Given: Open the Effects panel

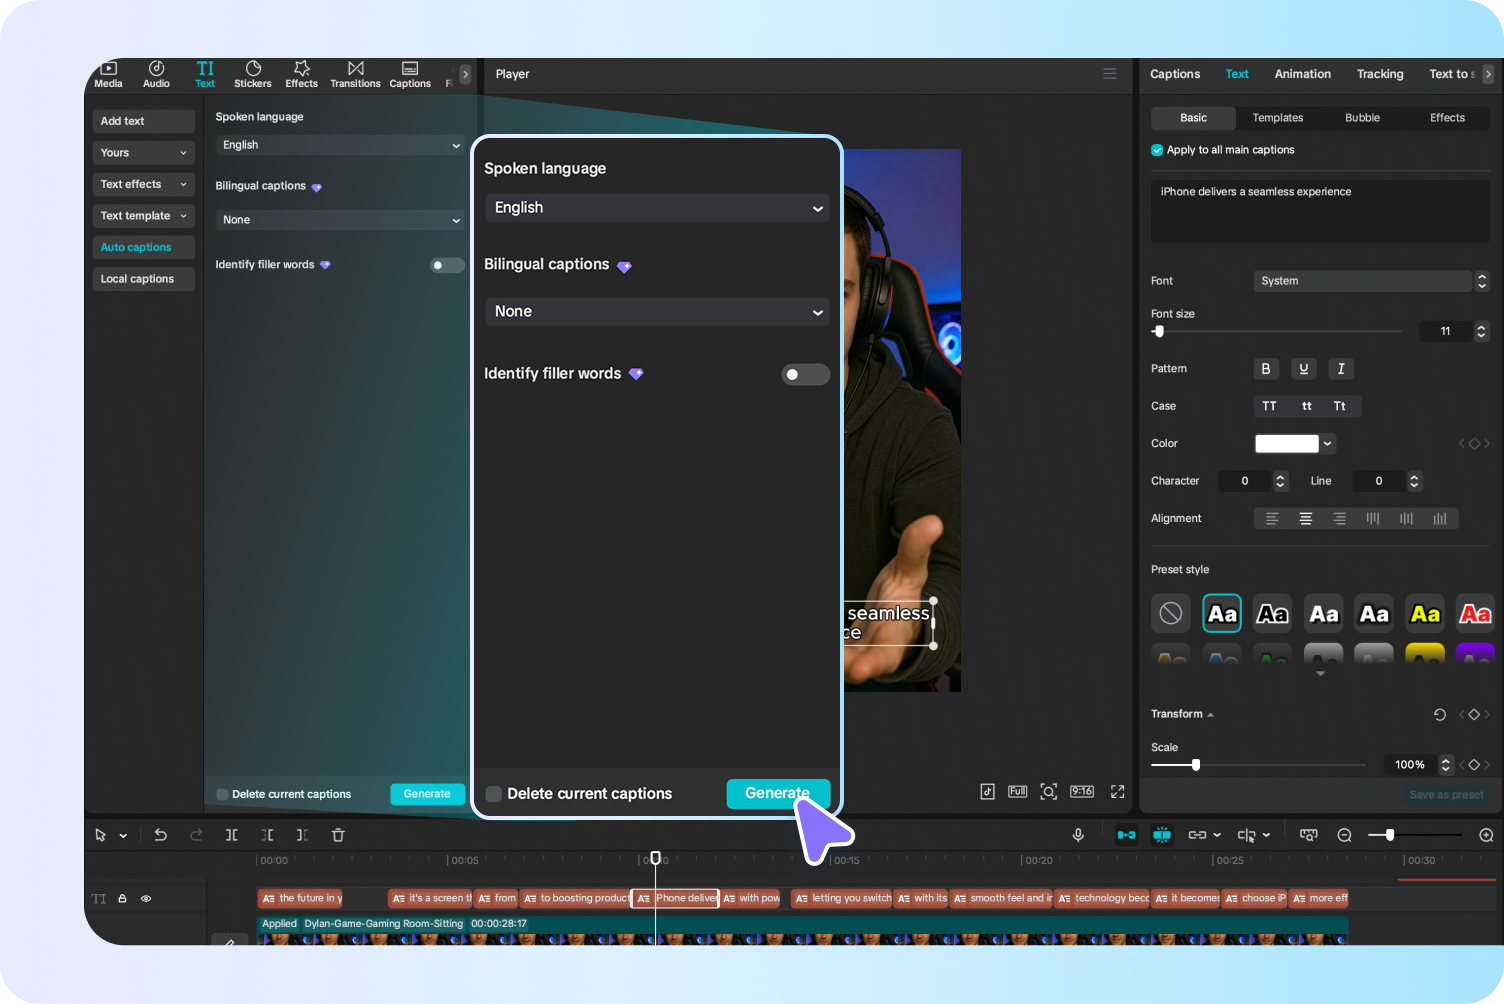Looking at the screenshot, I should tap(300, 74).
